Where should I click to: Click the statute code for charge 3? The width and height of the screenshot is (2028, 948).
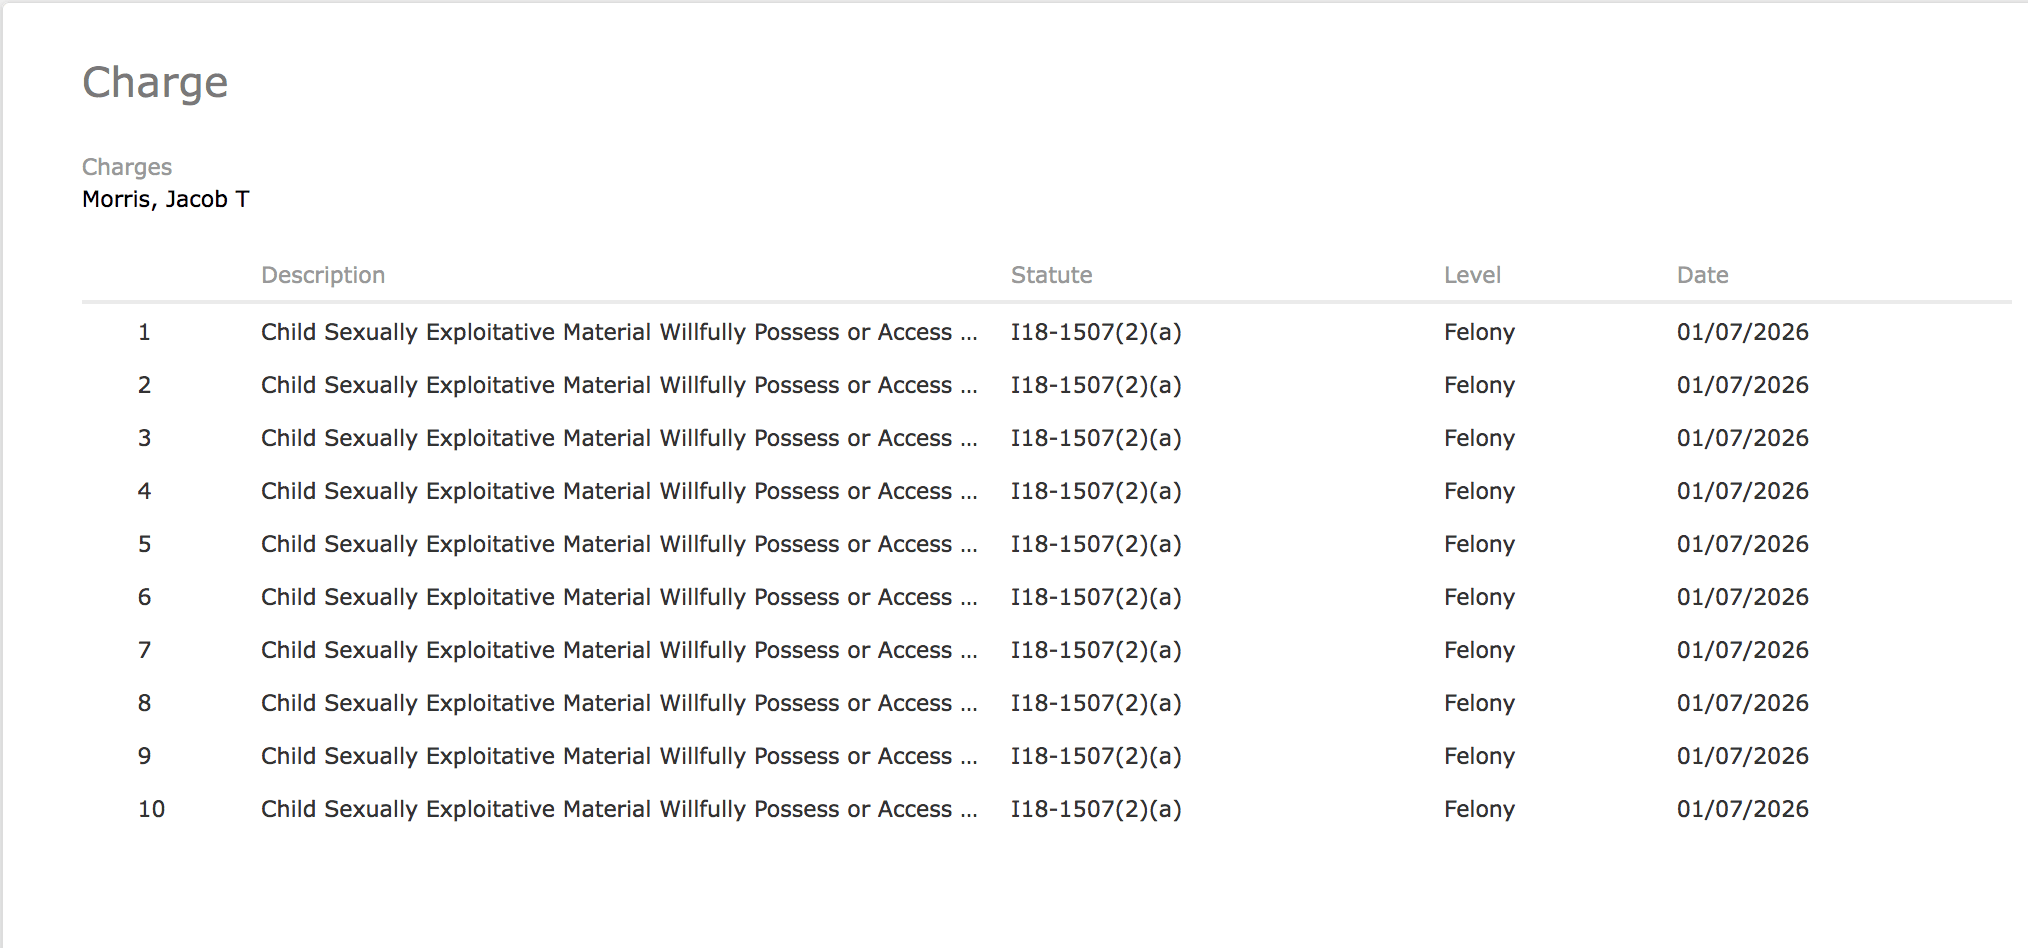(1096, 438)
